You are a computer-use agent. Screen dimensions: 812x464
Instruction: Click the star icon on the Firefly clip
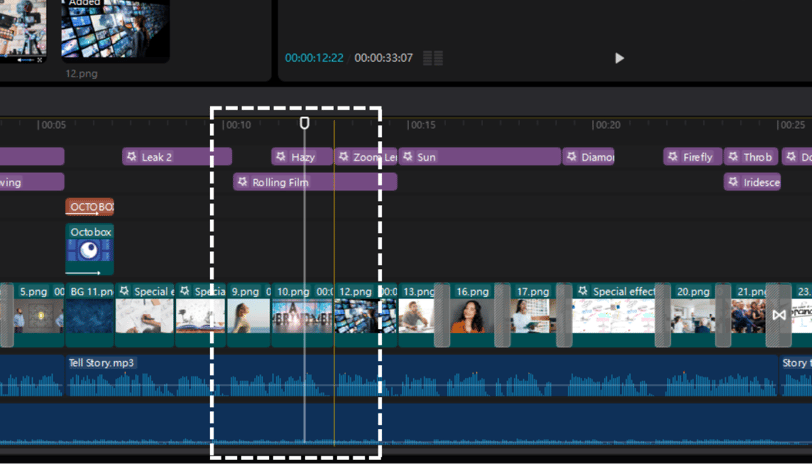pyautogui.click(x=673, y=156)
